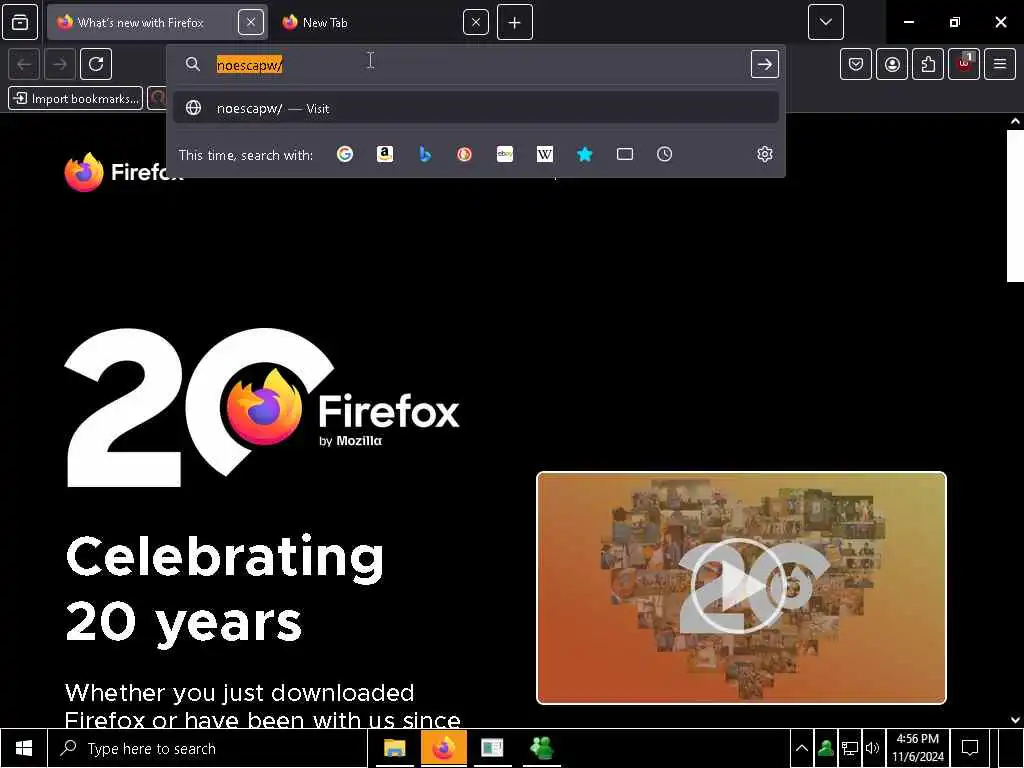
Task: Open Firefox View from the tab strip
Action: pyautogui.click(x=20, y=22)
